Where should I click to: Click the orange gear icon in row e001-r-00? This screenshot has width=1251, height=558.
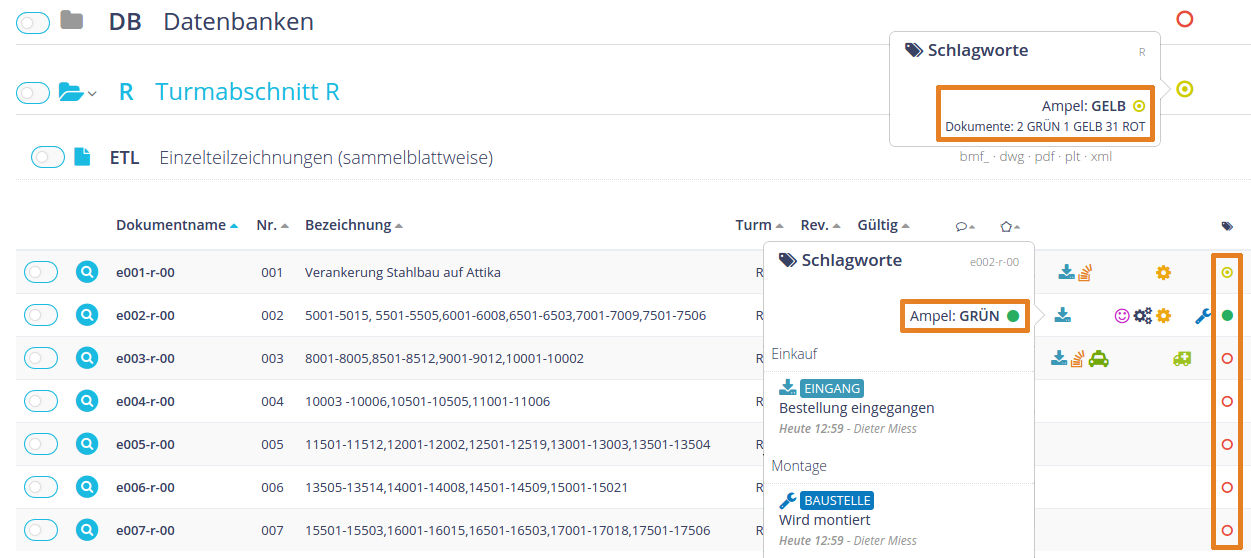(1163, 272)
